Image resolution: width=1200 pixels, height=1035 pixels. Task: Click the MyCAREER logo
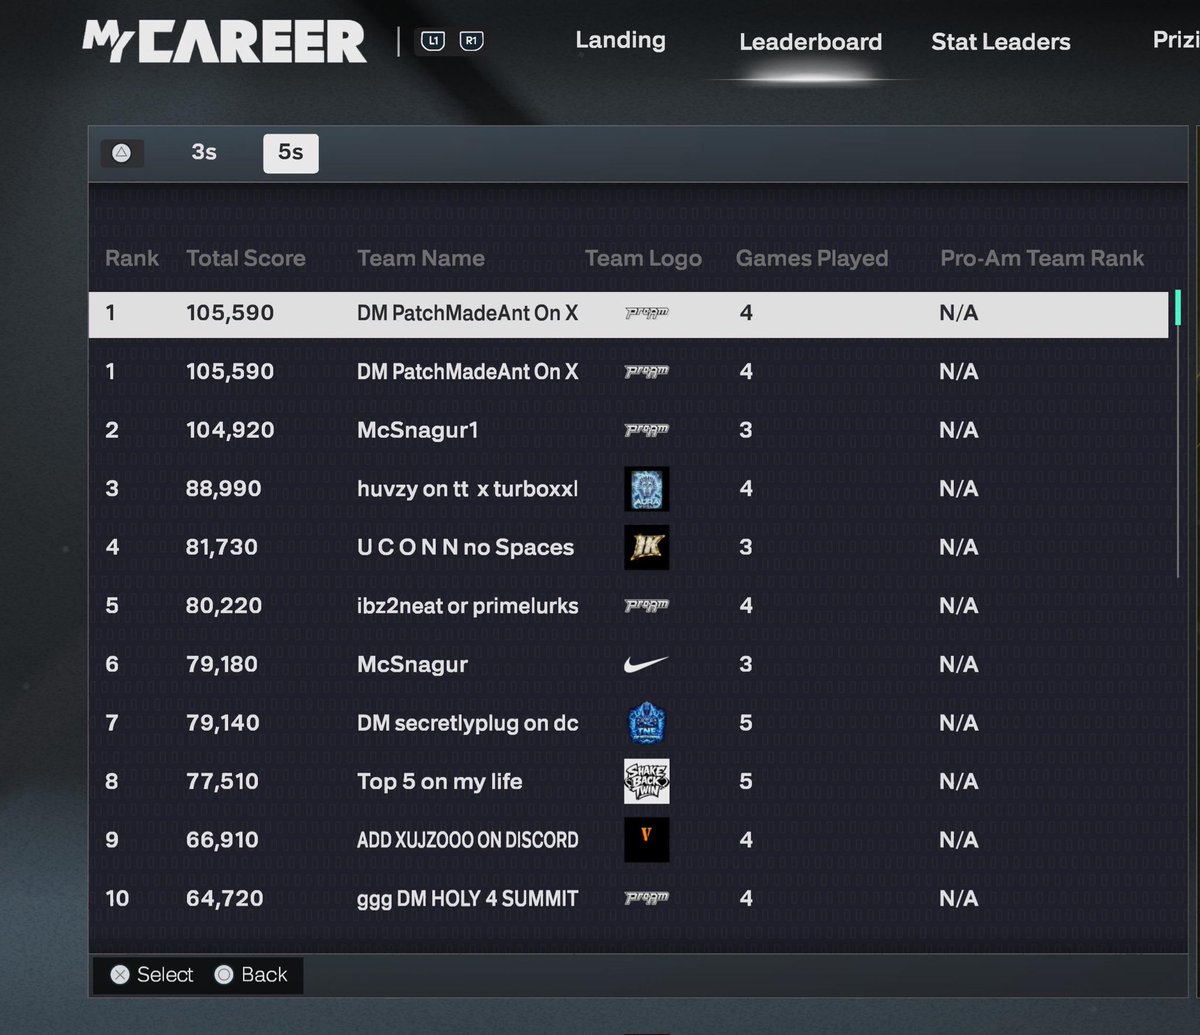pyautogui.click(x=224, y=42)
